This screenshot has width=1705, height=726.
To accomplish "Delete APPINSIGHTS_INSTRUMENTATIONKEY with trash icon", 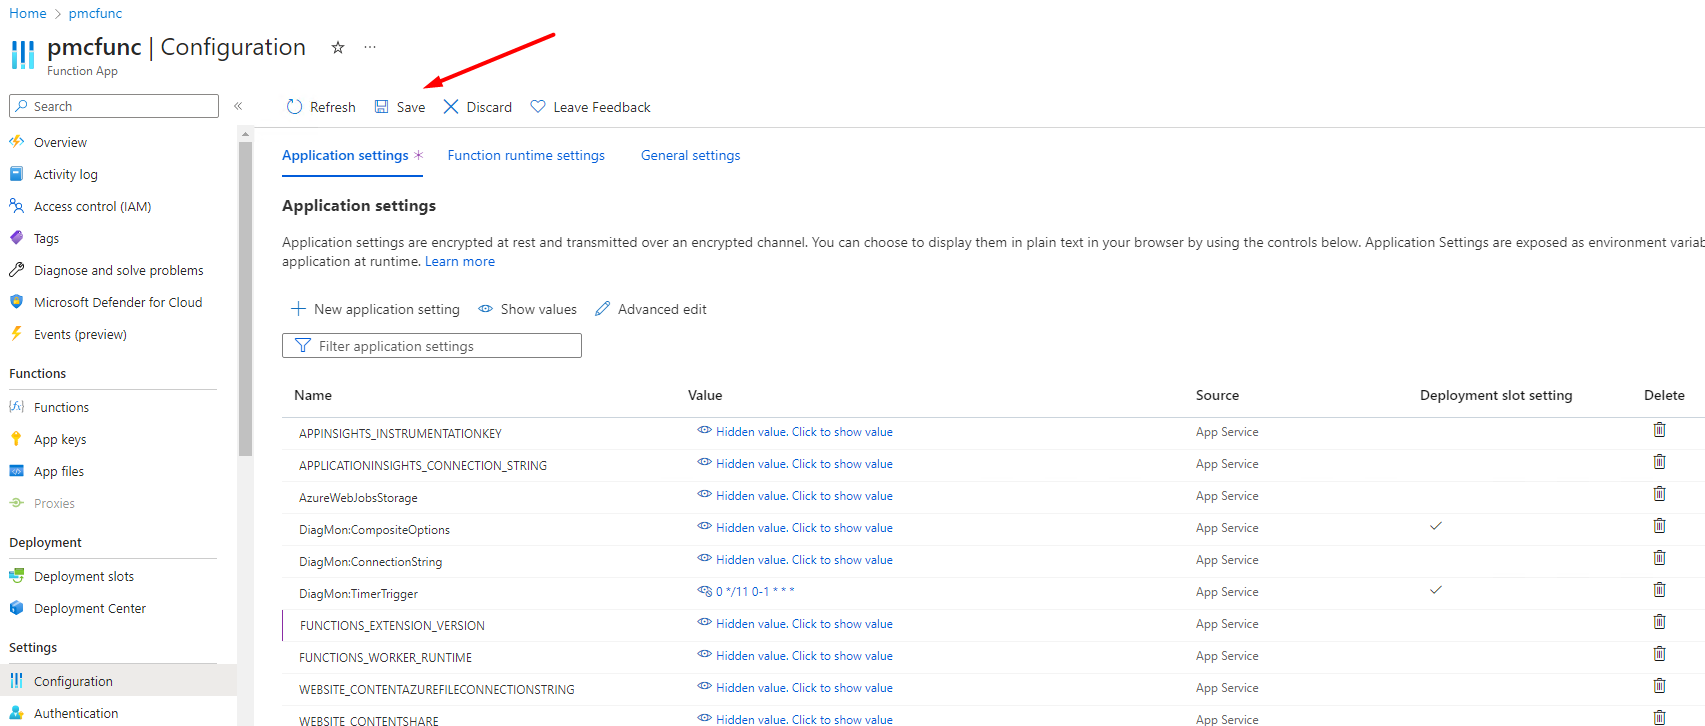I will click(1659, 430).
